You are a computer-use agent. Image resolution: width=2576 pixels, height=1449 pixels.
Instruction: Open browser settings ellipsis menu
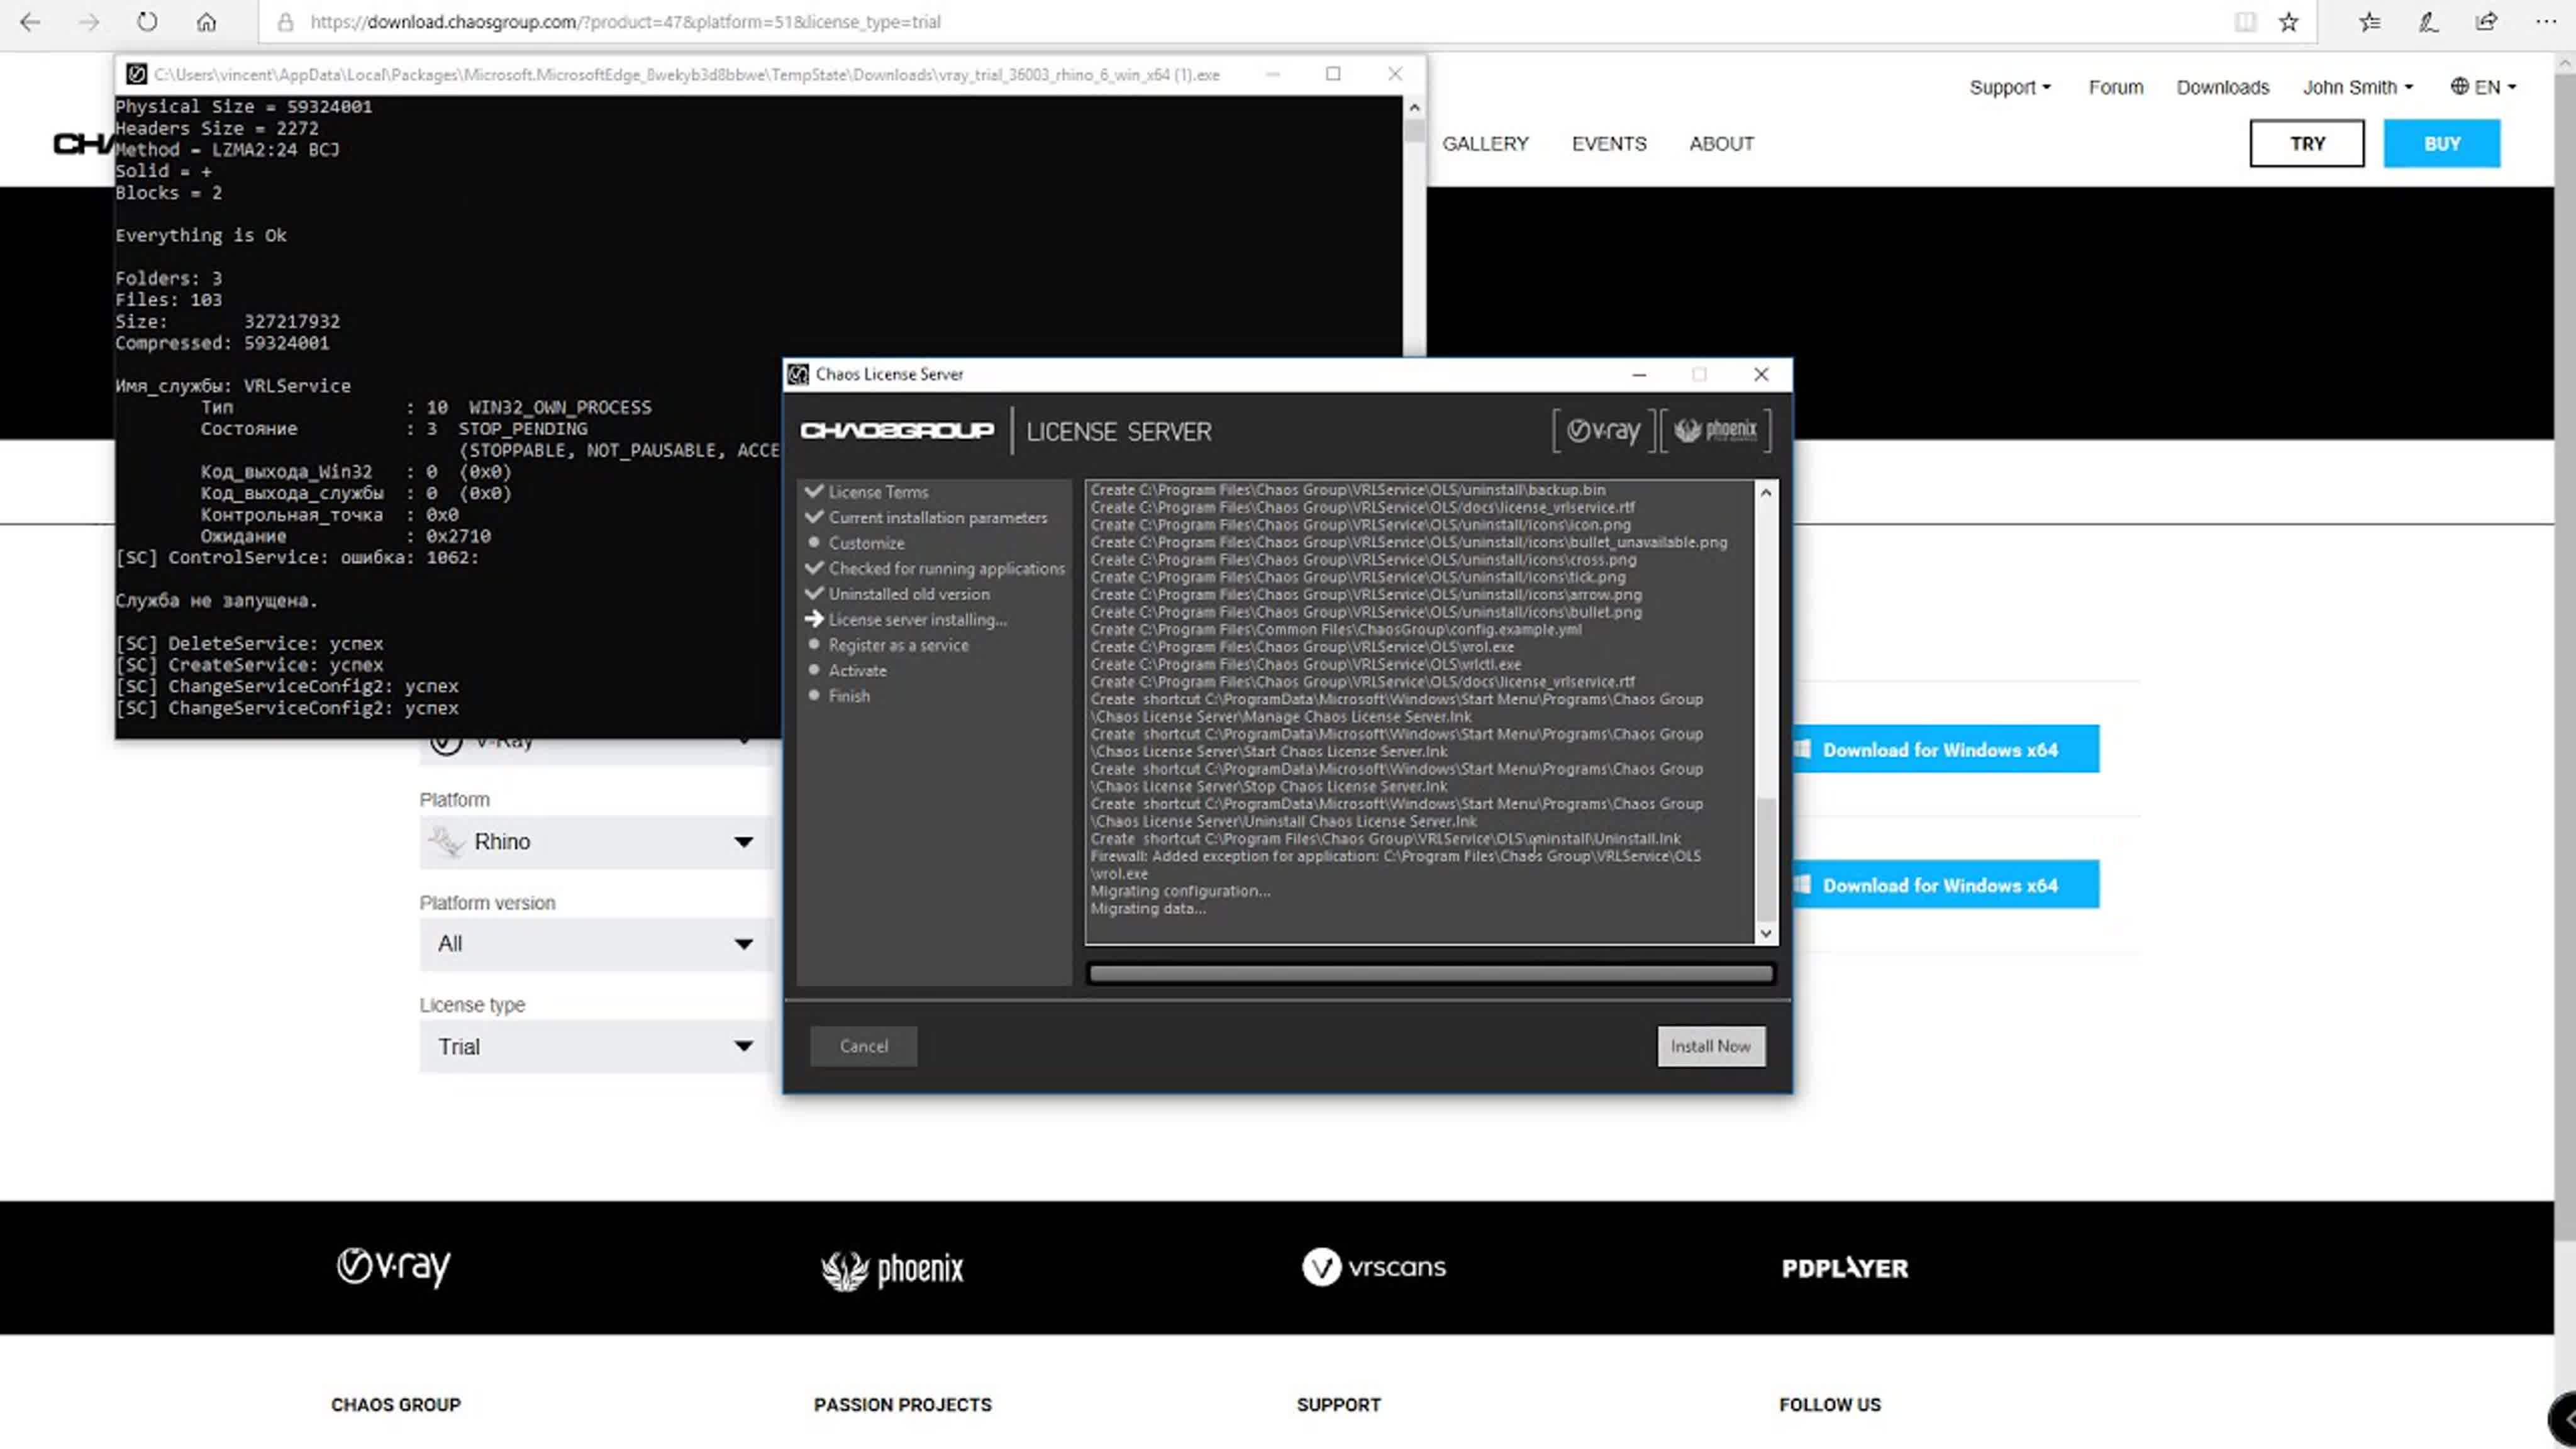pos(2546,21)
